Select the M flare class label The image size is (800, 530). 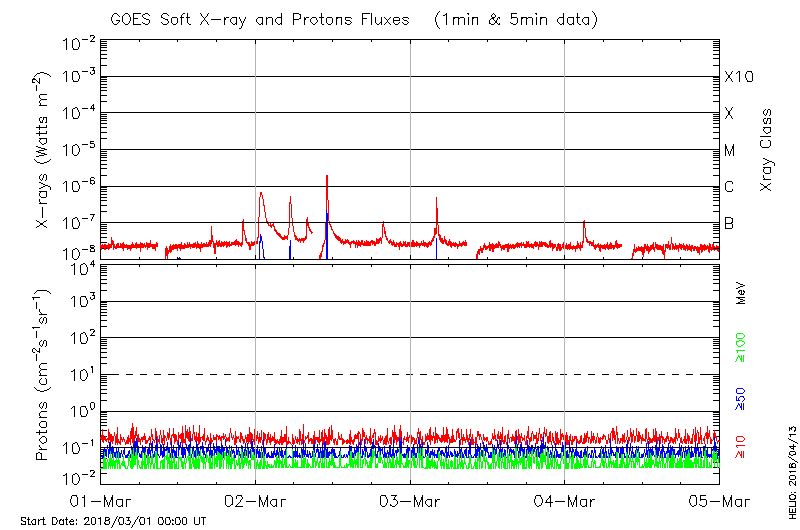[730, 151]
